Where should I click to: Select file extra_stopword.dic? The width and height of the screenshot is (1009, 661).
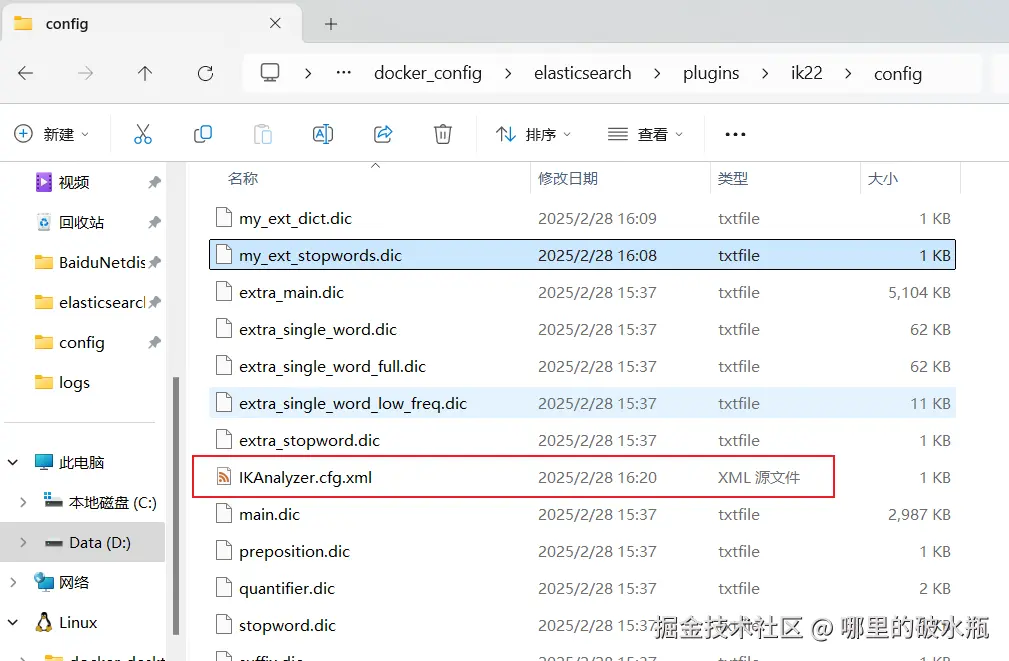(x=582, y=440)
